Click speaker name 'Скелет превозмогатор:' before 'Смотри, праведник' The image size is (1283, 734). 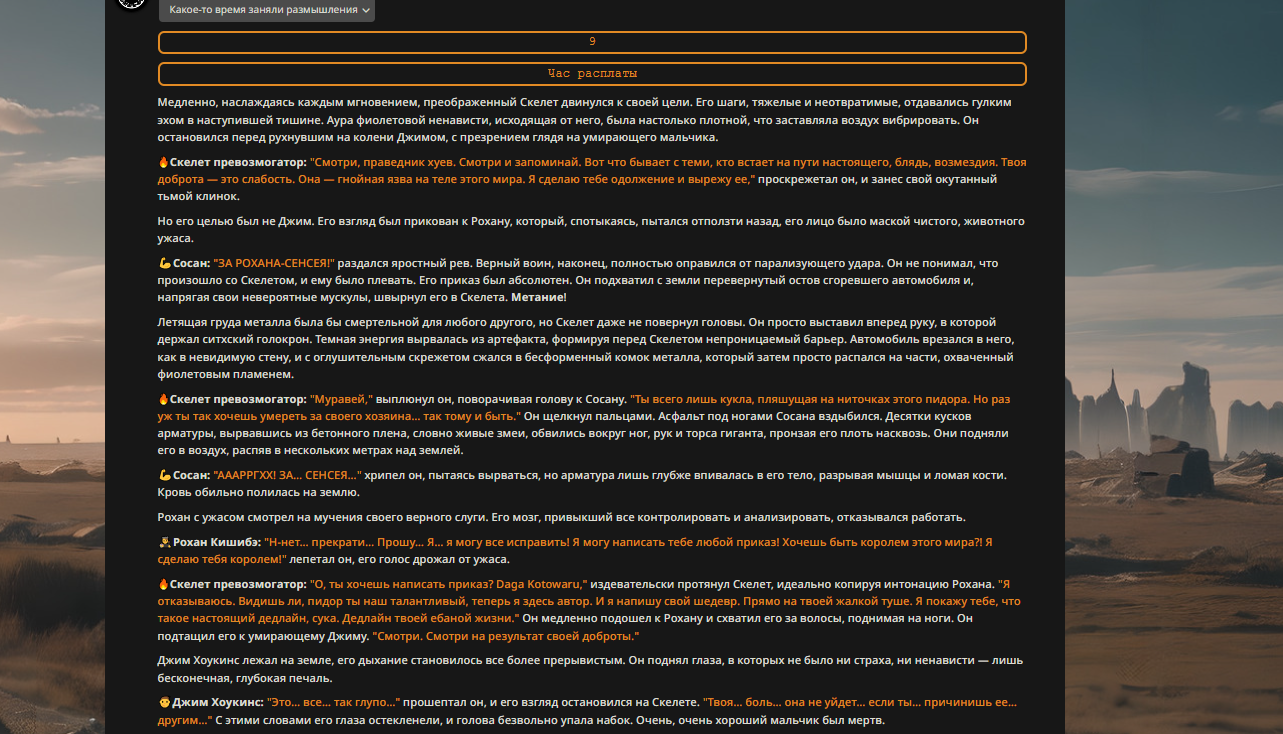click(238, 162)
